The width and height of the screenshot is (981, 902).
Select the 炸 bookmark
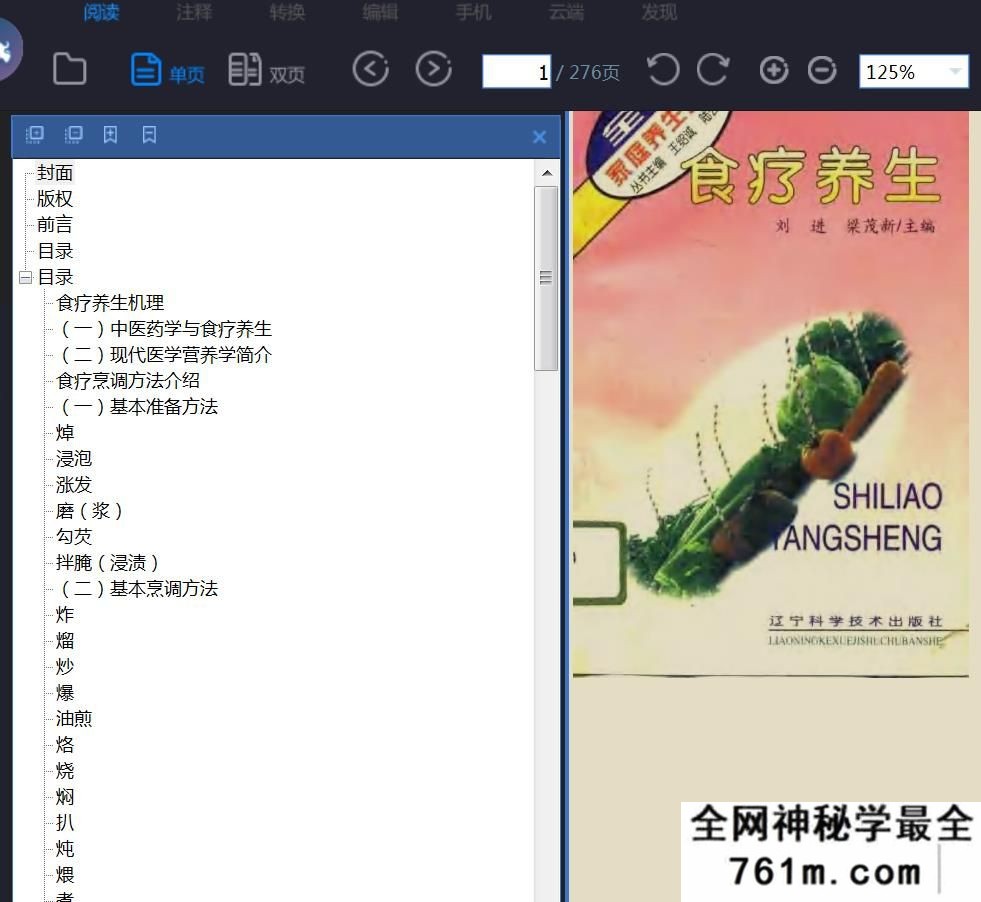click(x=65, y=615)
